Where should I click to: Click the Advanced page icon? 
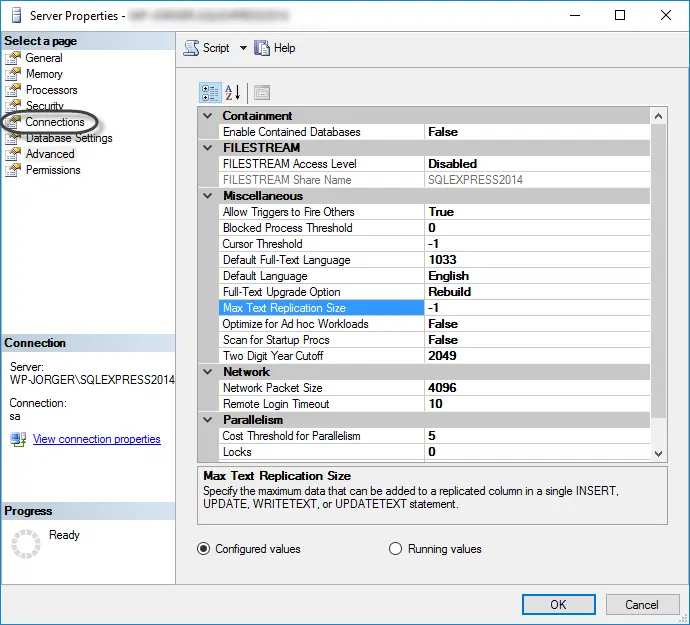coord(13,154)
